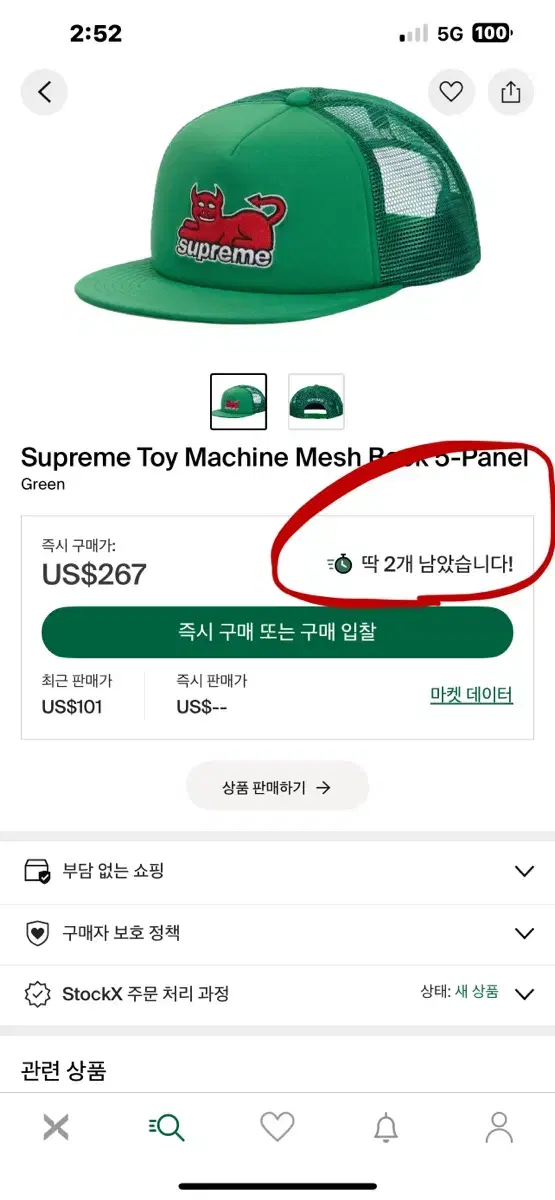The image size is (555, 1200).
Task: Tap the shopping box icon beside 부담 없는 쇼핑
Action: (37, 871)
